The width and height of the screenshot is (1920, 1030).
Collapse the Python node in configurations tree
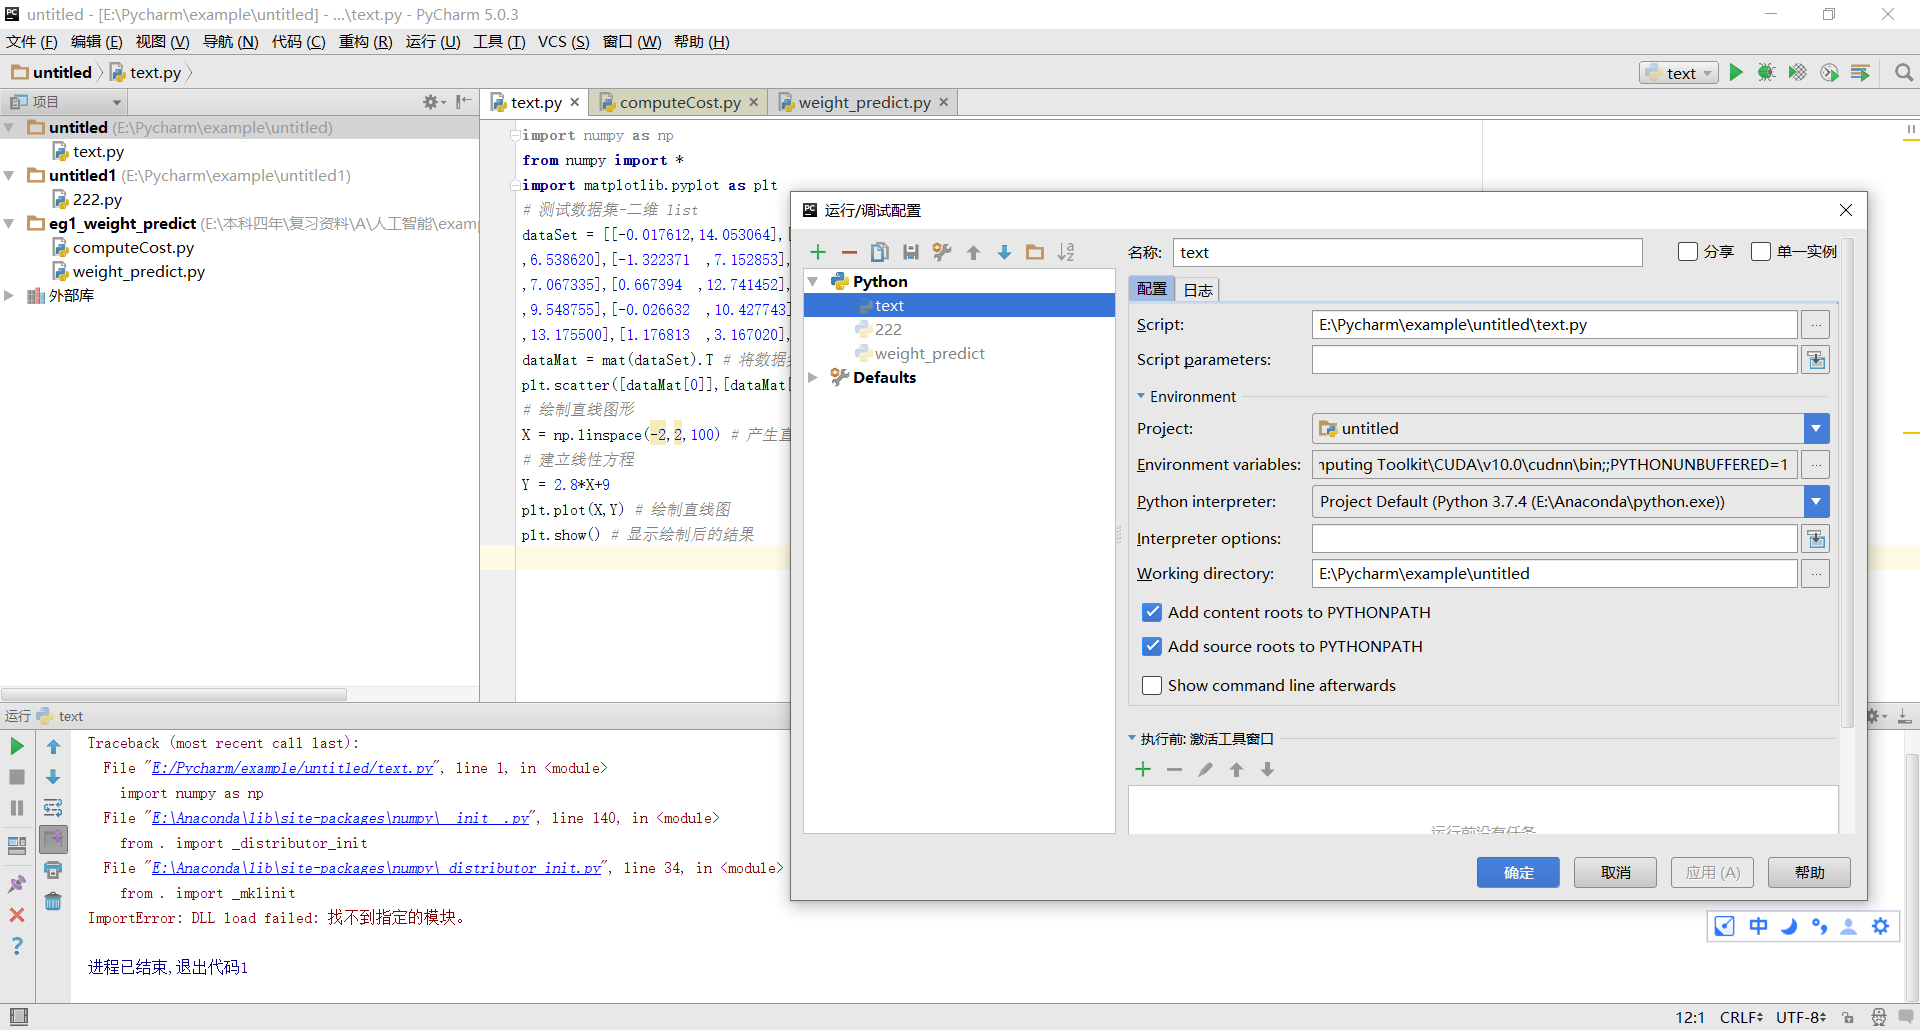tap(813, 282)
